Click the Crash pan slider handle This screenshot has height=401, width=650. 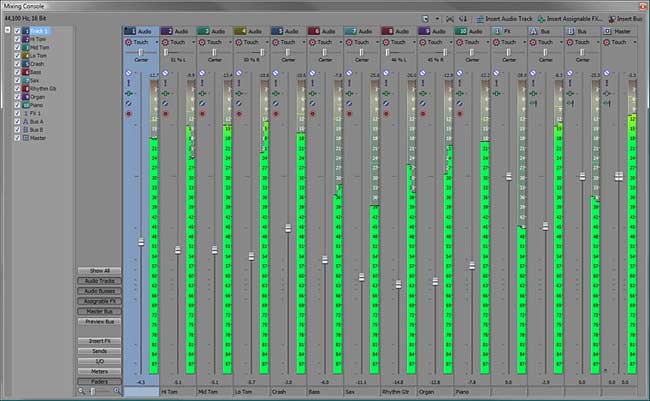pyautogui.click(x=288, y=52)
